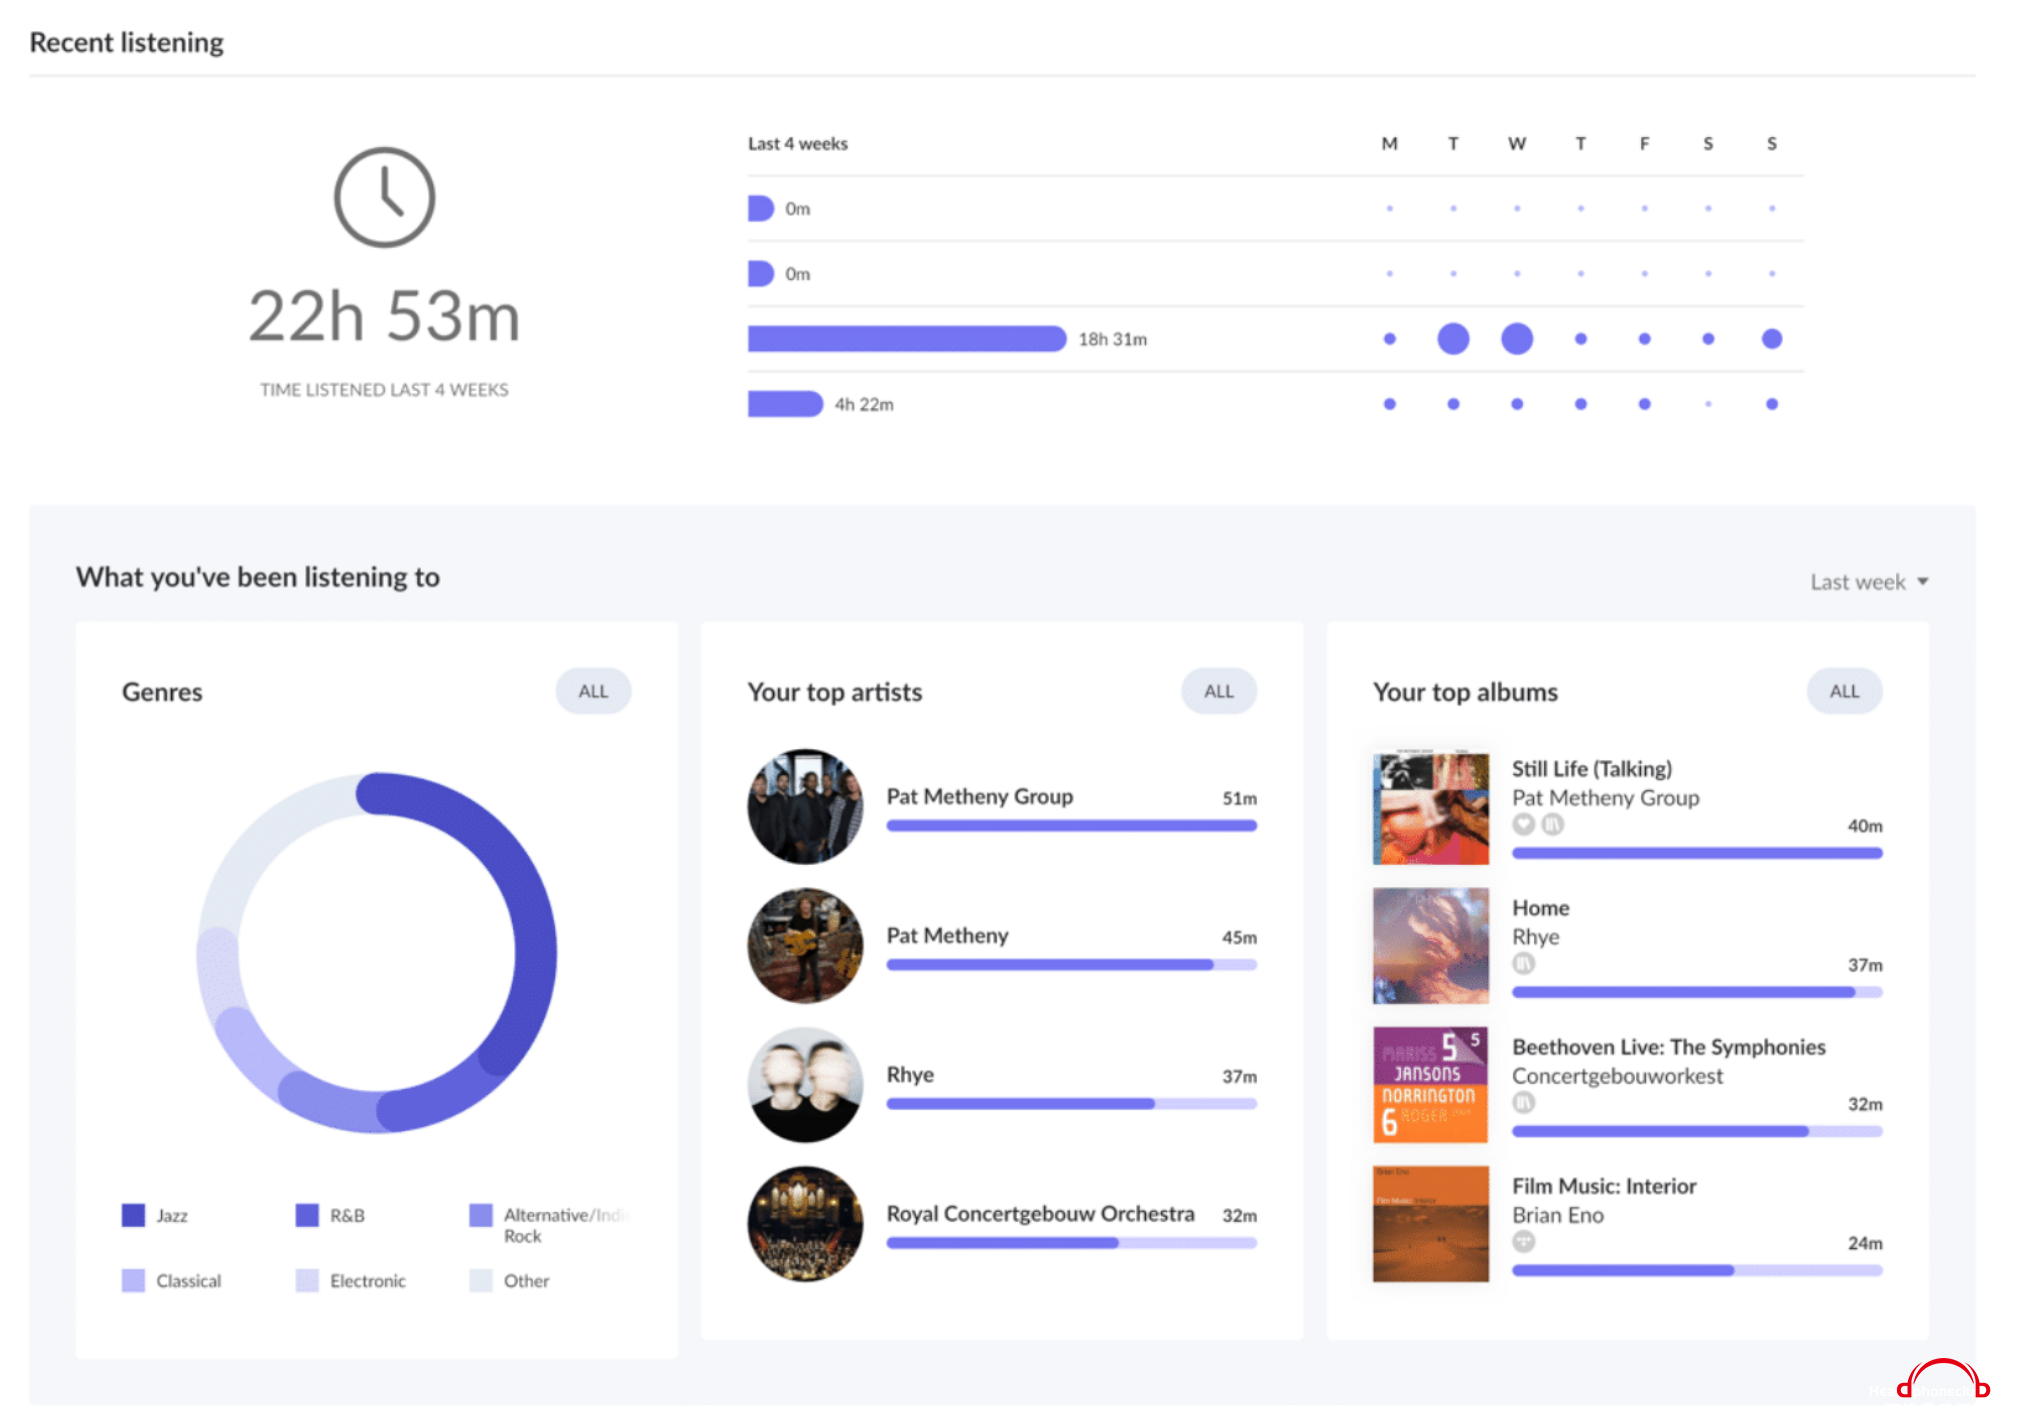Select the Other legend color swatch
The image size is (2025, 1423).
481,1280
